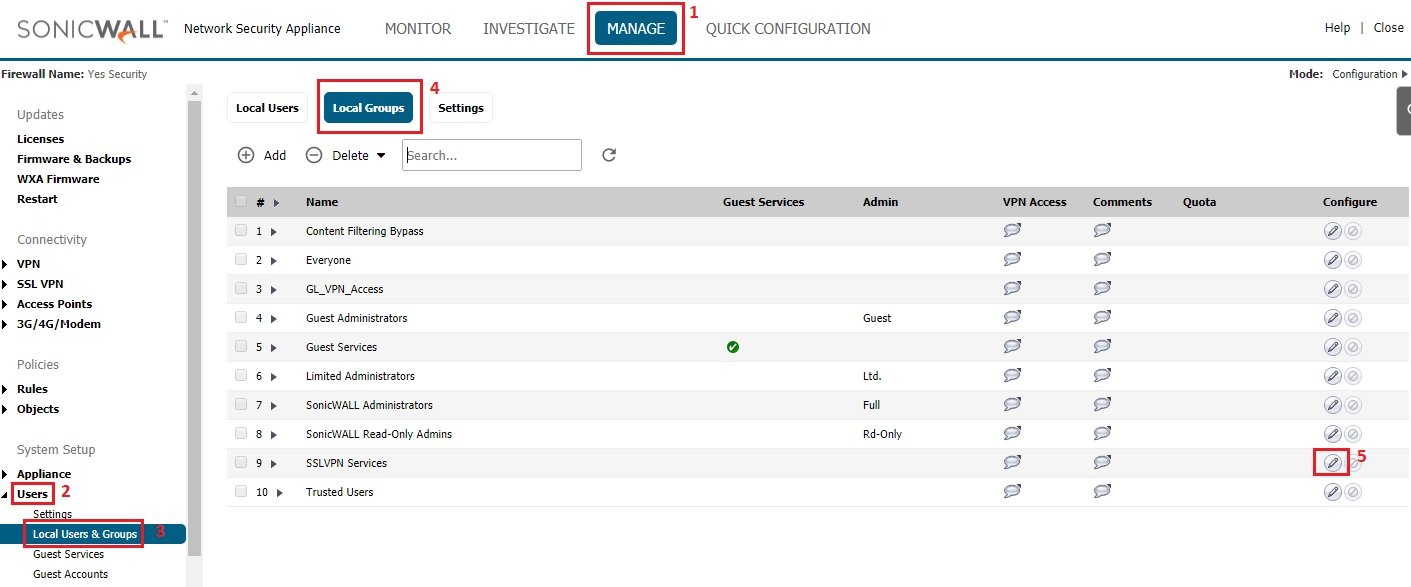Click the Help link

click(x=1337, y=27)
